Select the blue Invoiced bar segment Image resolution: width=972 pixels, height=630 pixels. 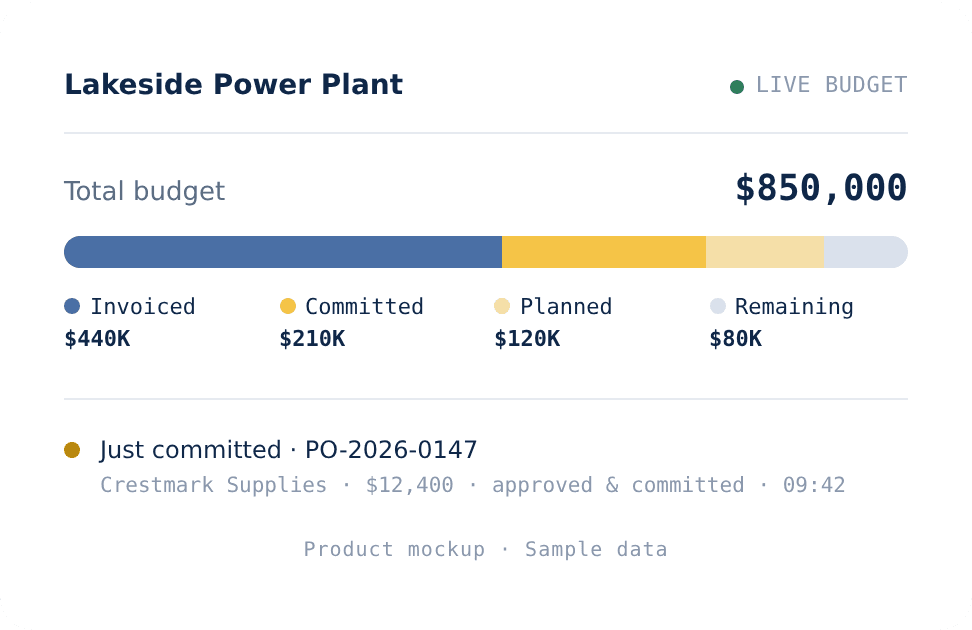[283, 252]
